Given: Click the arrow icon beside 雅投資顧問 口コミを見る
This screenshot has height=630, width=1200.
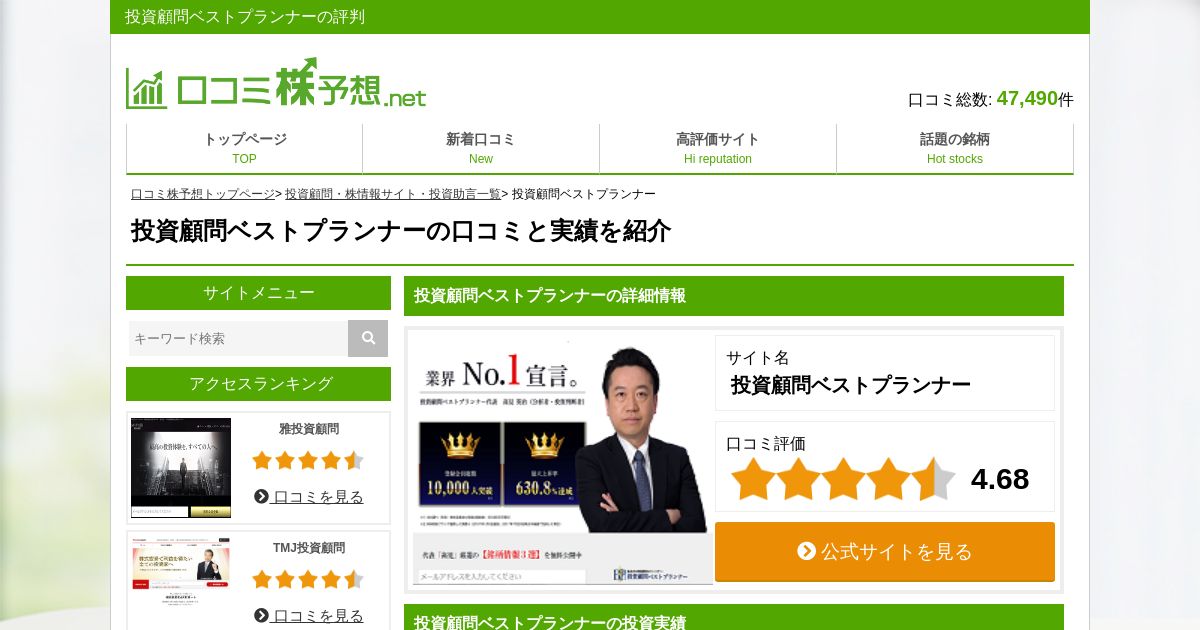Looking at the screenshot, I should 261,496.
